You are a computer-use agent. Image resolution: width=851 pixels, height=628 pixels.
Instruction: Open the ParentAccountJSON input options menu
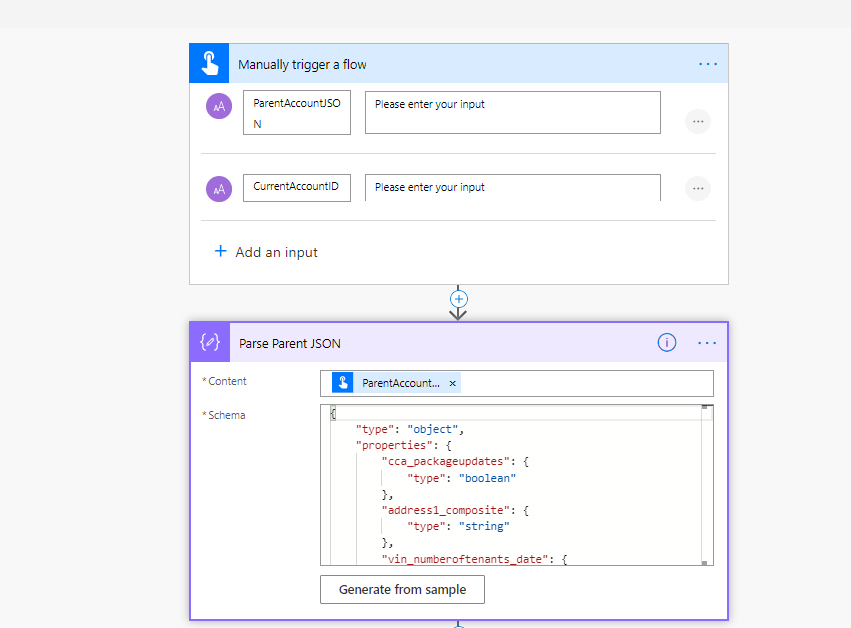697,120
